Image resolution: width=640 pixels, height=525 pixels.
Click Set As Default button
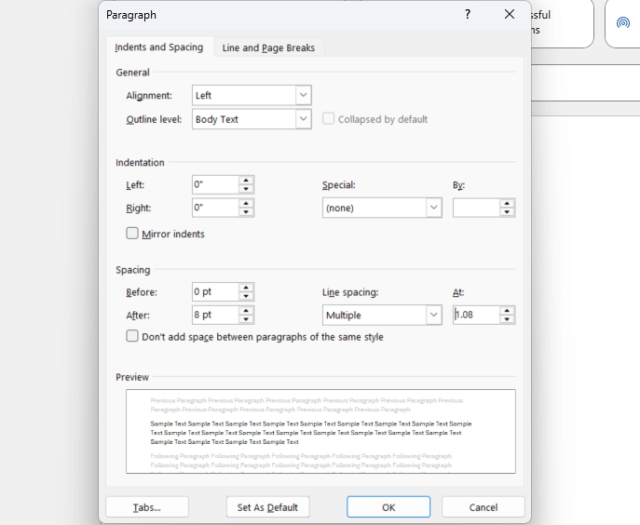pos(268,507)
